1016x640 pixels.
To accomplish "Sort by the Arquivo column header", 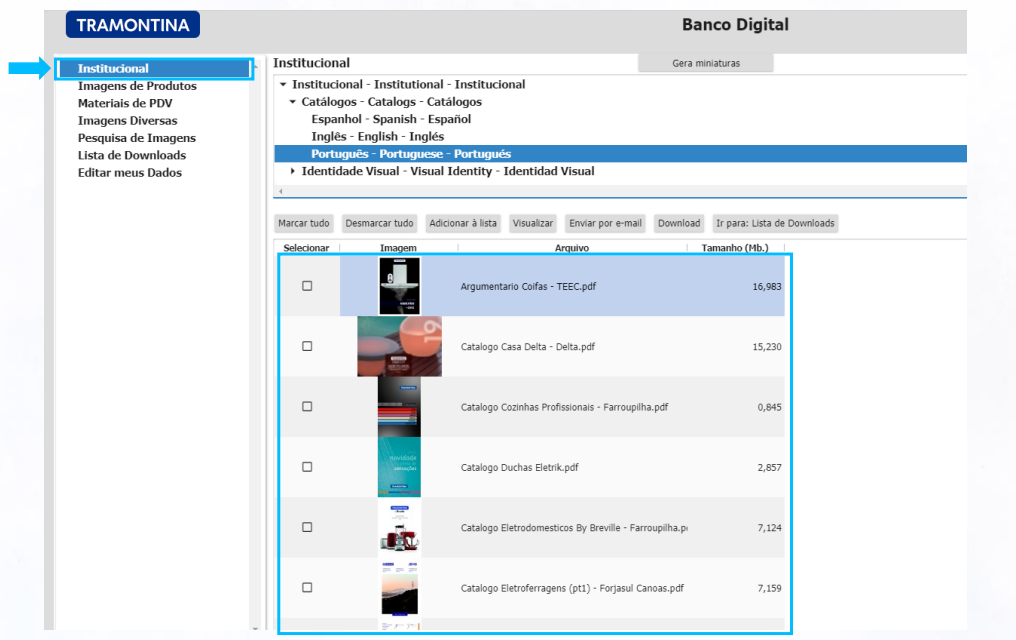I will click(572, 248).
